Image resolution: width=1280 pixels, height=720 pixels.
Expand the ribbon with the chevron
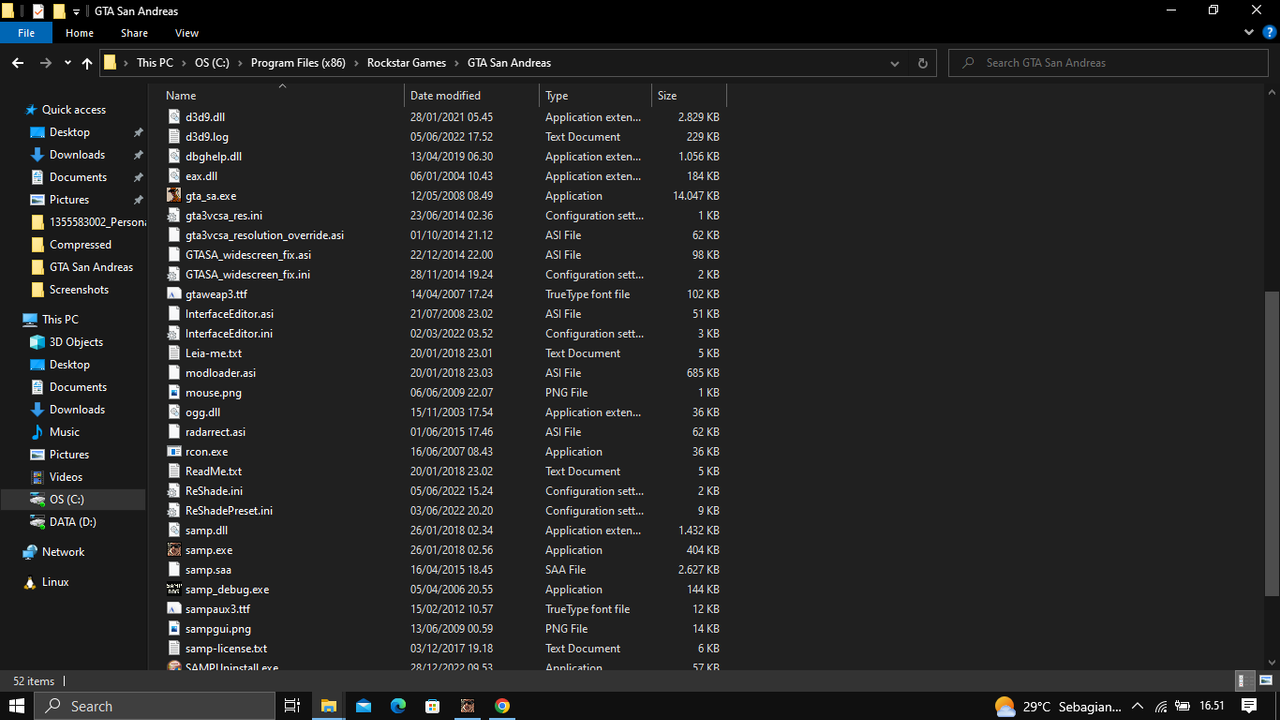point(1247,33)
